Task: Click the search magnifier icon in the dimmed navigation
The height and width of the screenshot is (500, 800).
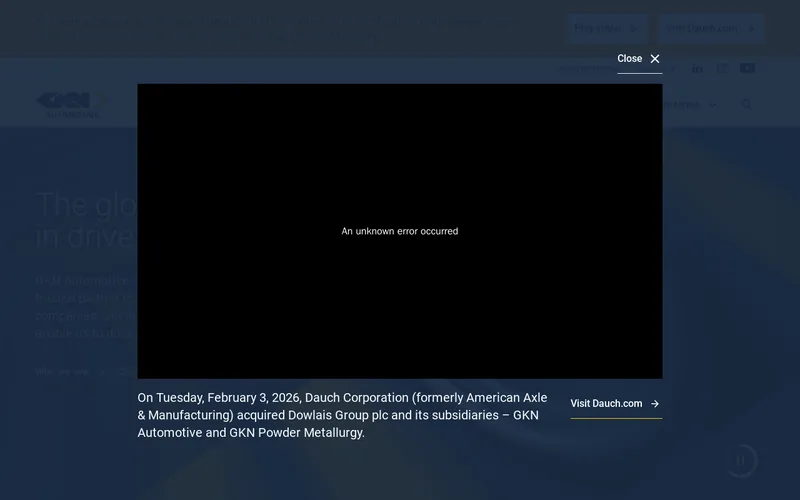Action: click(746, 104)
